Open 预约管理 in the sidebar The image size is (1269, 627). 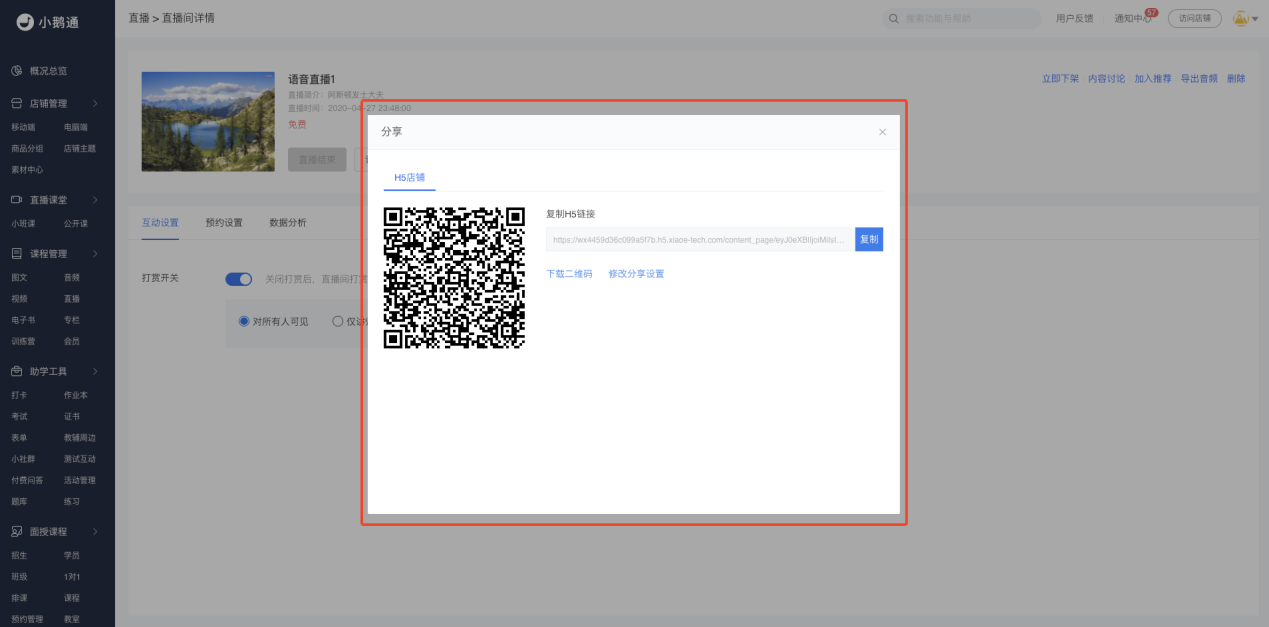pos(27,619)
